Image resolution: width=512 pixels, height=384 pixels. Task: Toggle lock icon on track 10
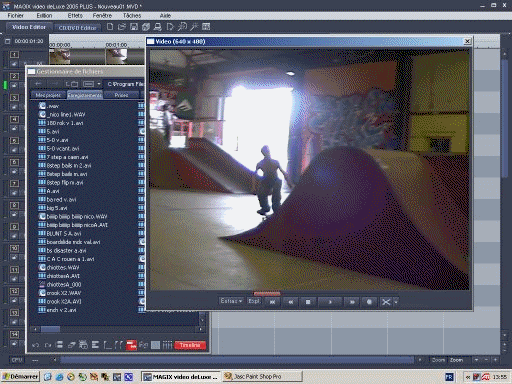point(14,257)
